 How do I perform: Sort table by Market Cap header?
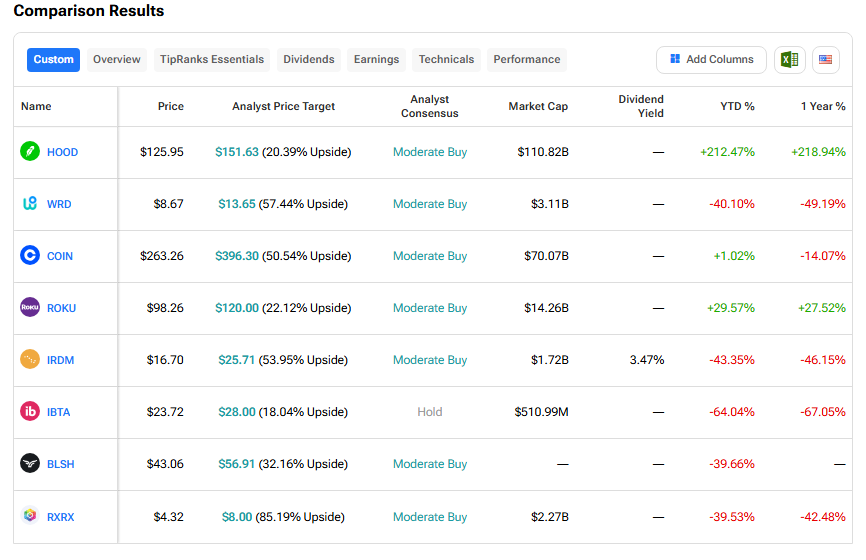(x=537, y=106)
